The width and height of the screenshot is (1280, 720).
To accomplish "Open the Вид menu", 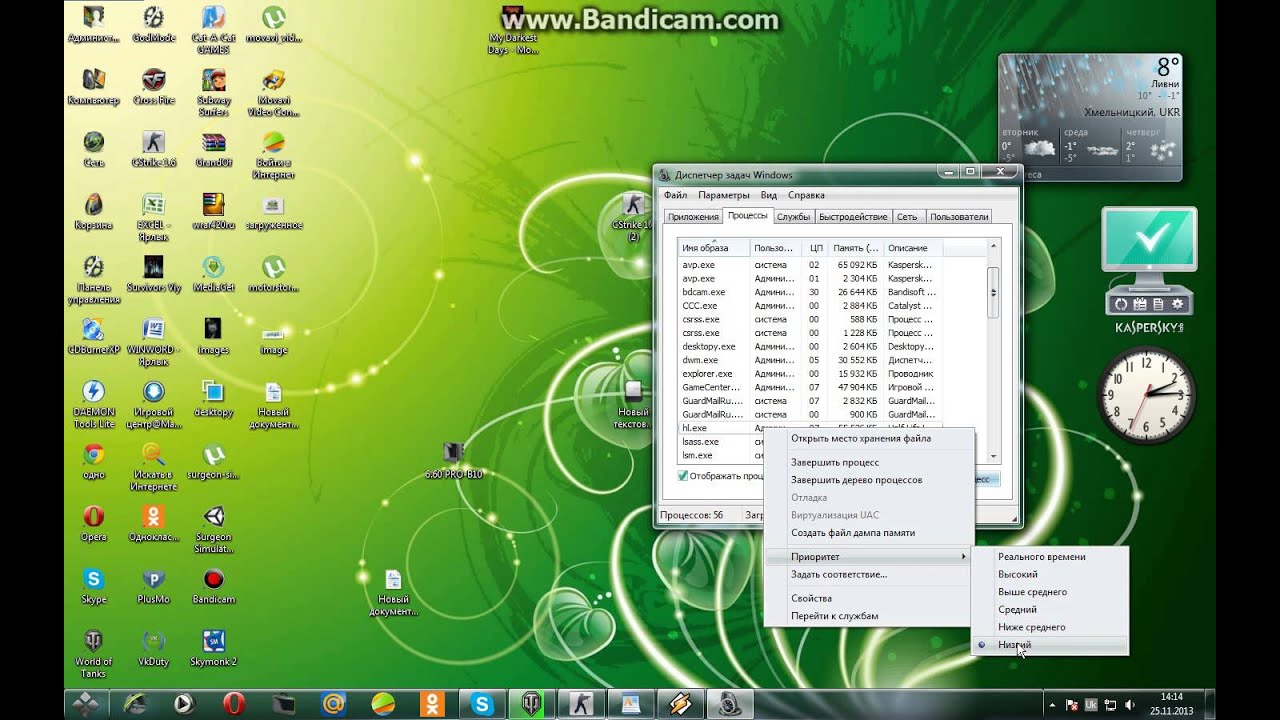I will click(x=768, y=195).
